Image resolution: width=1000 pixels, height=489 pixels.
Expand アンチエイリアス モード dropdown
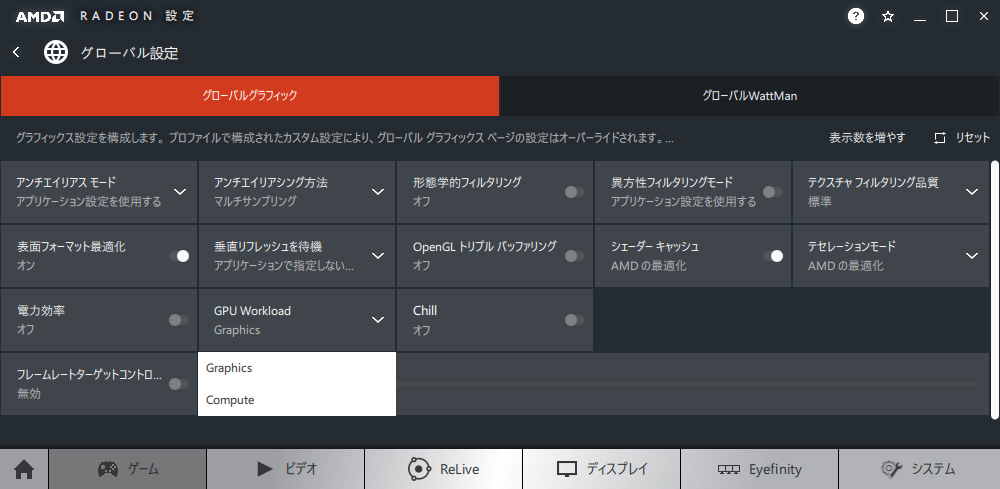click(x=180, y=192)
